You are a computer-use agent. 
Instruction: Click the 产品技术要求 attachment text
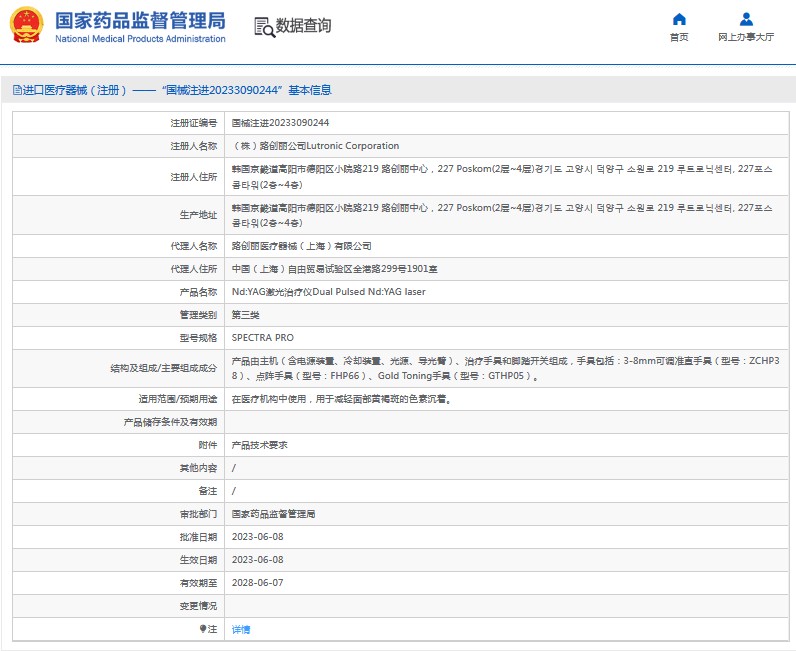(259, 445)
